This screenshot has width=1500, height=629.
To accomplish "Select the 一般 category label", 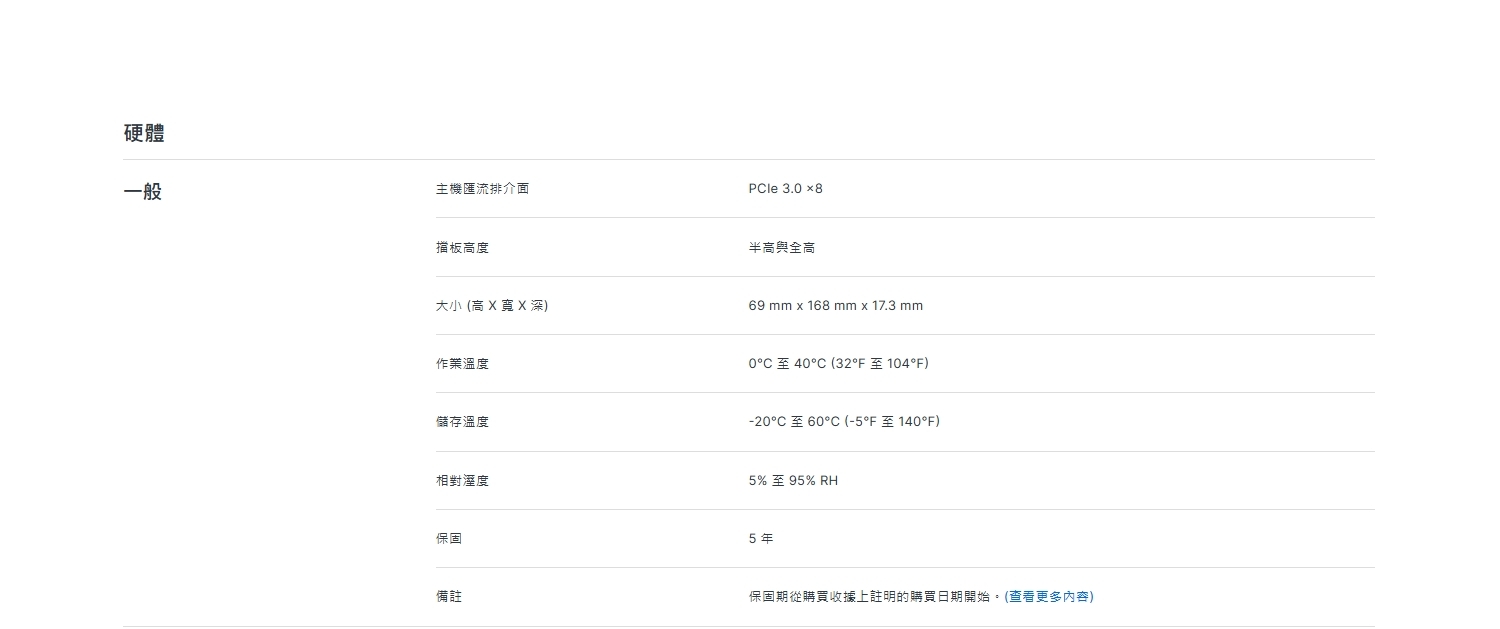I will [143, 191].
